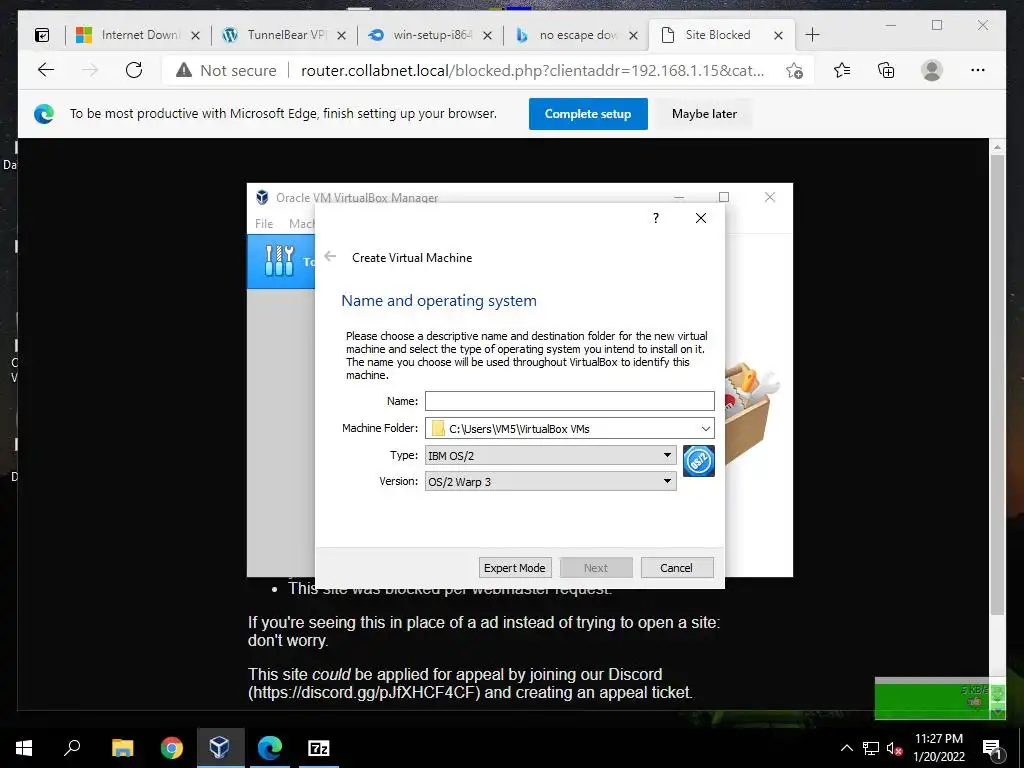The image size is (1024, 768).
Task: Reload the page with the refresh icon
Action: coord(134,70)
